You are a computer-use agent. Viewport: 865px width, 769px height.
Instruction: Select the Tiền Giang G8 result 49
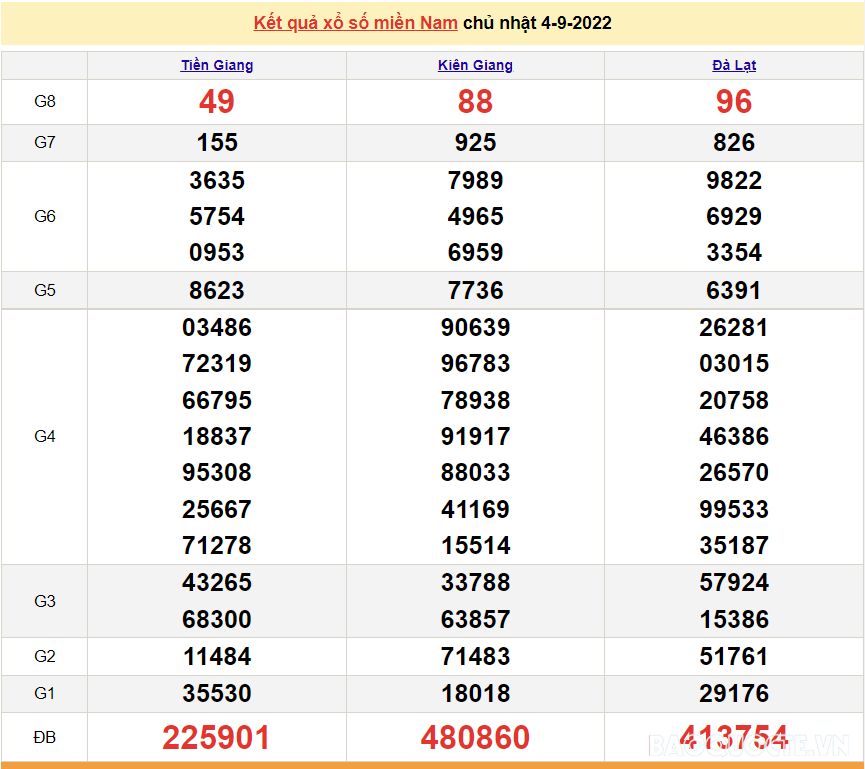(217, 102)
